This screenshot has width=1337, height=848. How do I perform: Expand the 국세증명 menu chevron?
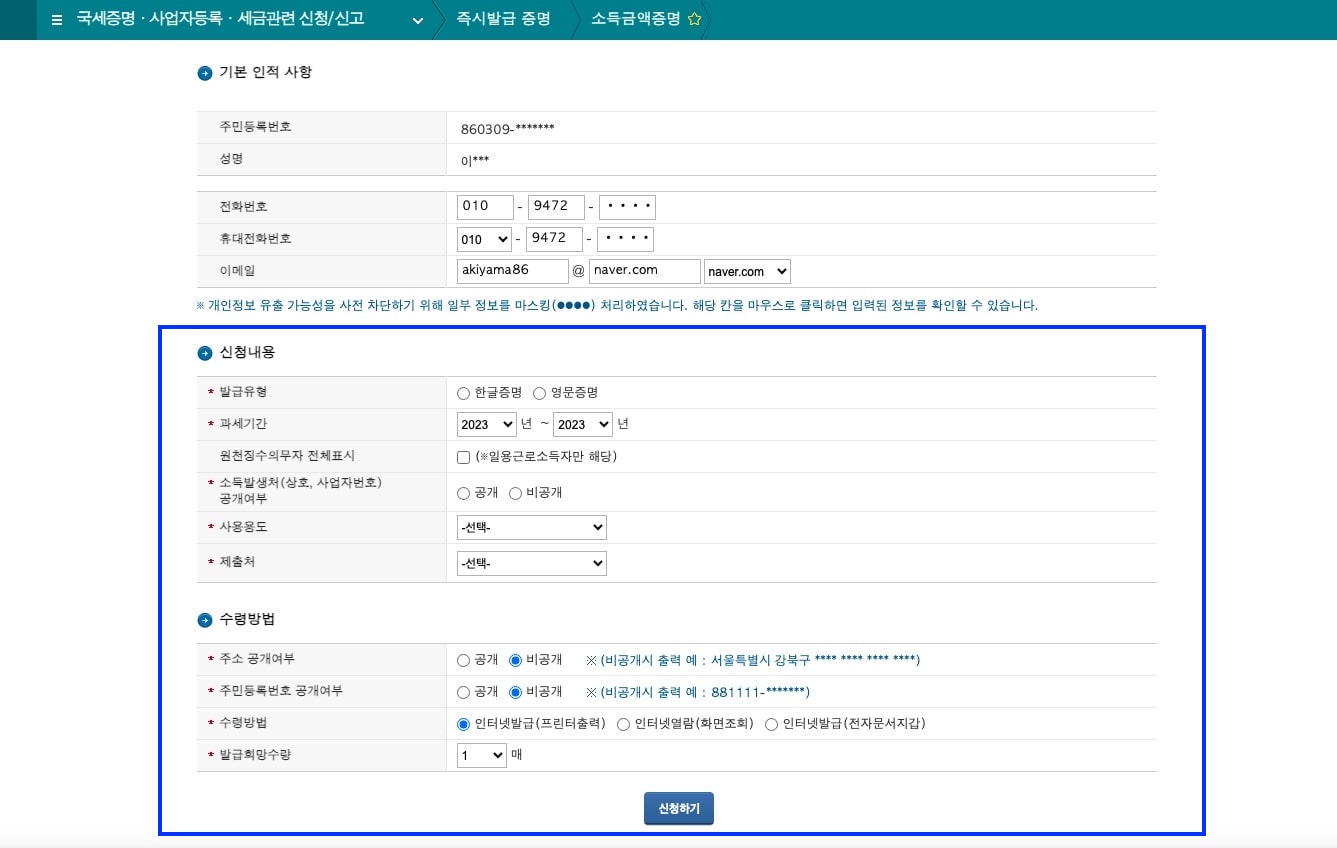pos(417,20)
